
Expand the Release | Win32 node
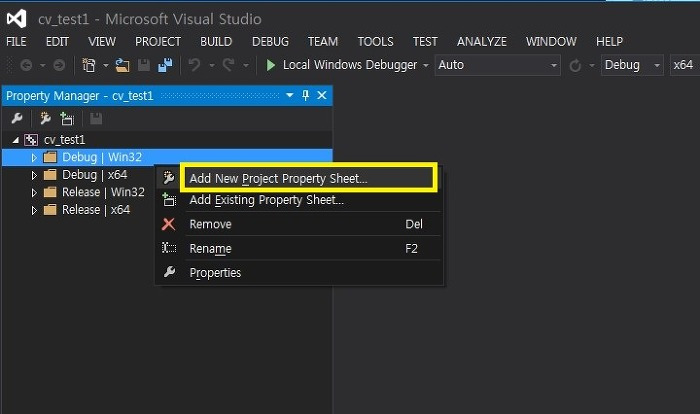[x=34, y=192]
